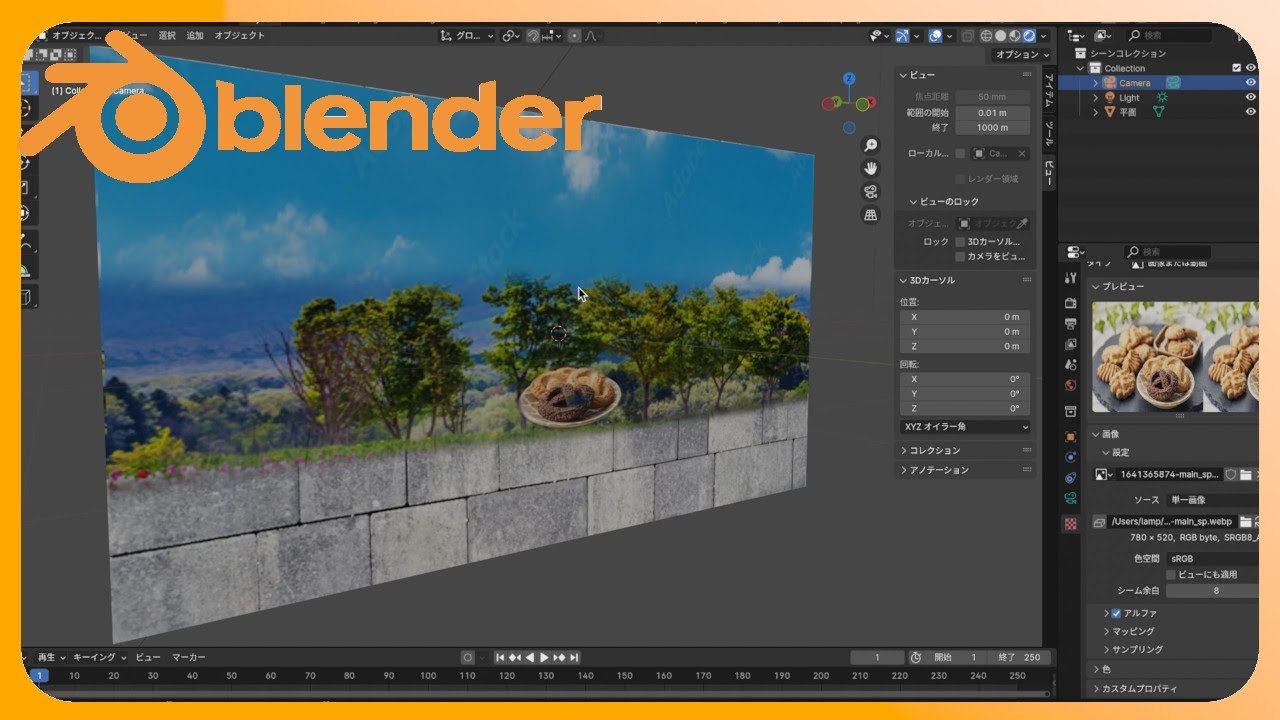Open the Tool properties tab icon
The height and width of the screenshot is (720, 1280).
tap(1071, 278)
